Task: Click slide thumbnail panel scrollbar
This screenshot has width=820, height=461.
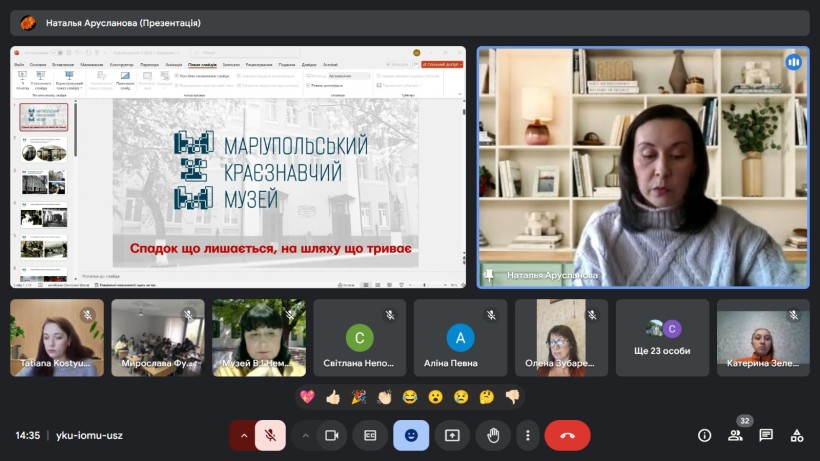Action: (x=75, y=131)
